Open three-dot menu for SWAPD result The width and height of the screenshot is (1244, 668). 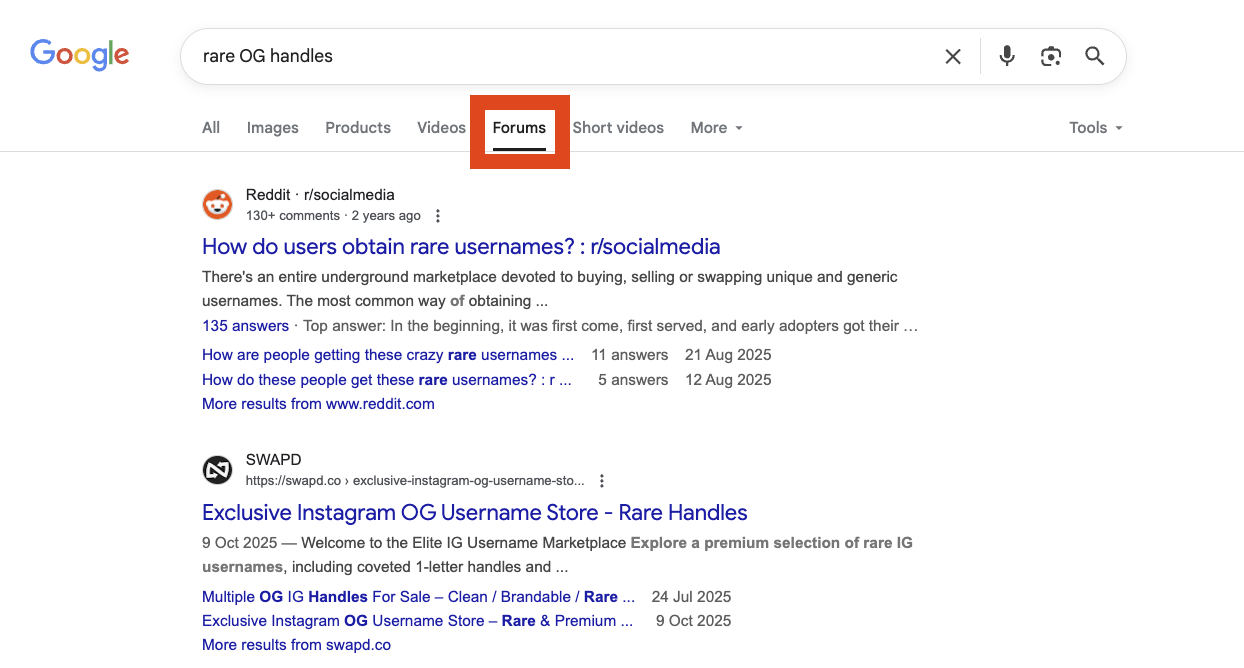[602, 481]
